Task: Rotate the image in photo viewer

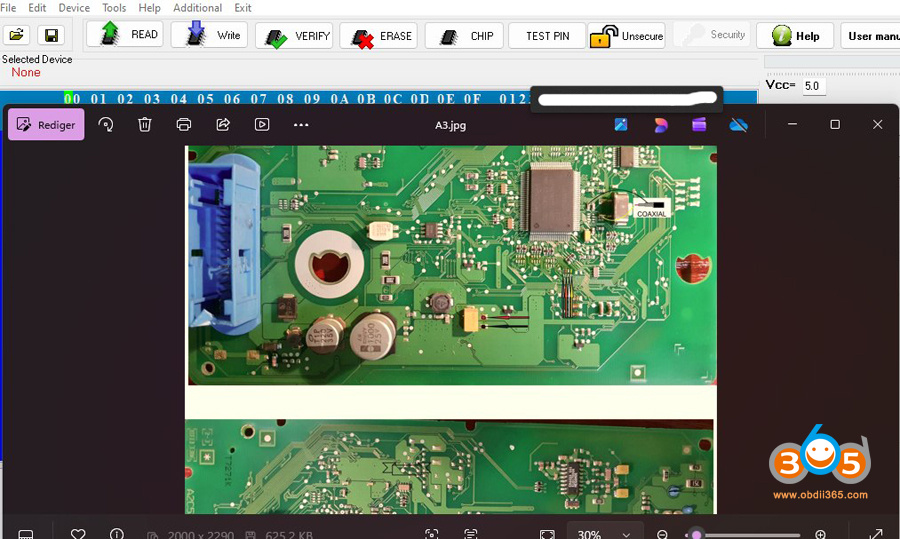Action: coord(106,125)
